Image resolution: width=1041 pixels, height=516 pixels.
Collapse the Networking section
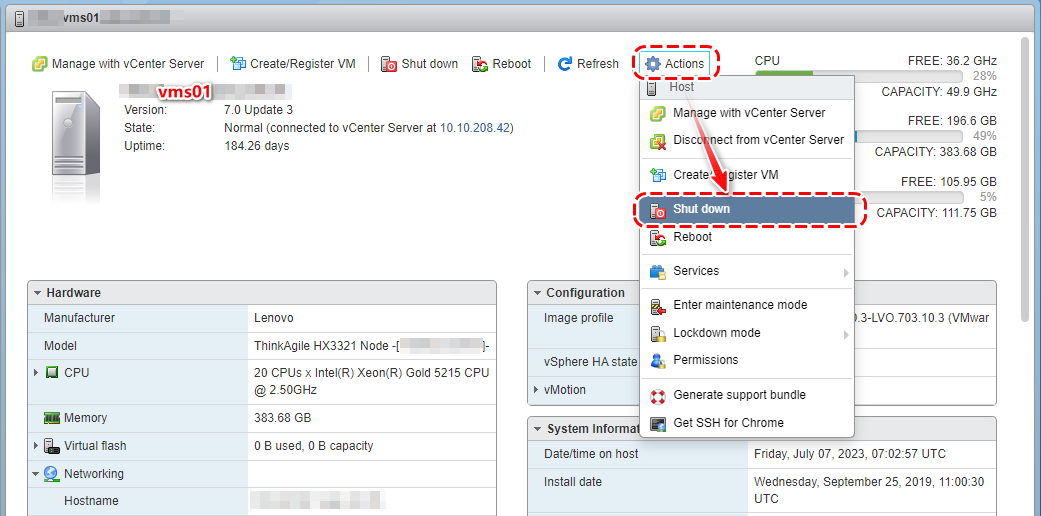[37, 474]
